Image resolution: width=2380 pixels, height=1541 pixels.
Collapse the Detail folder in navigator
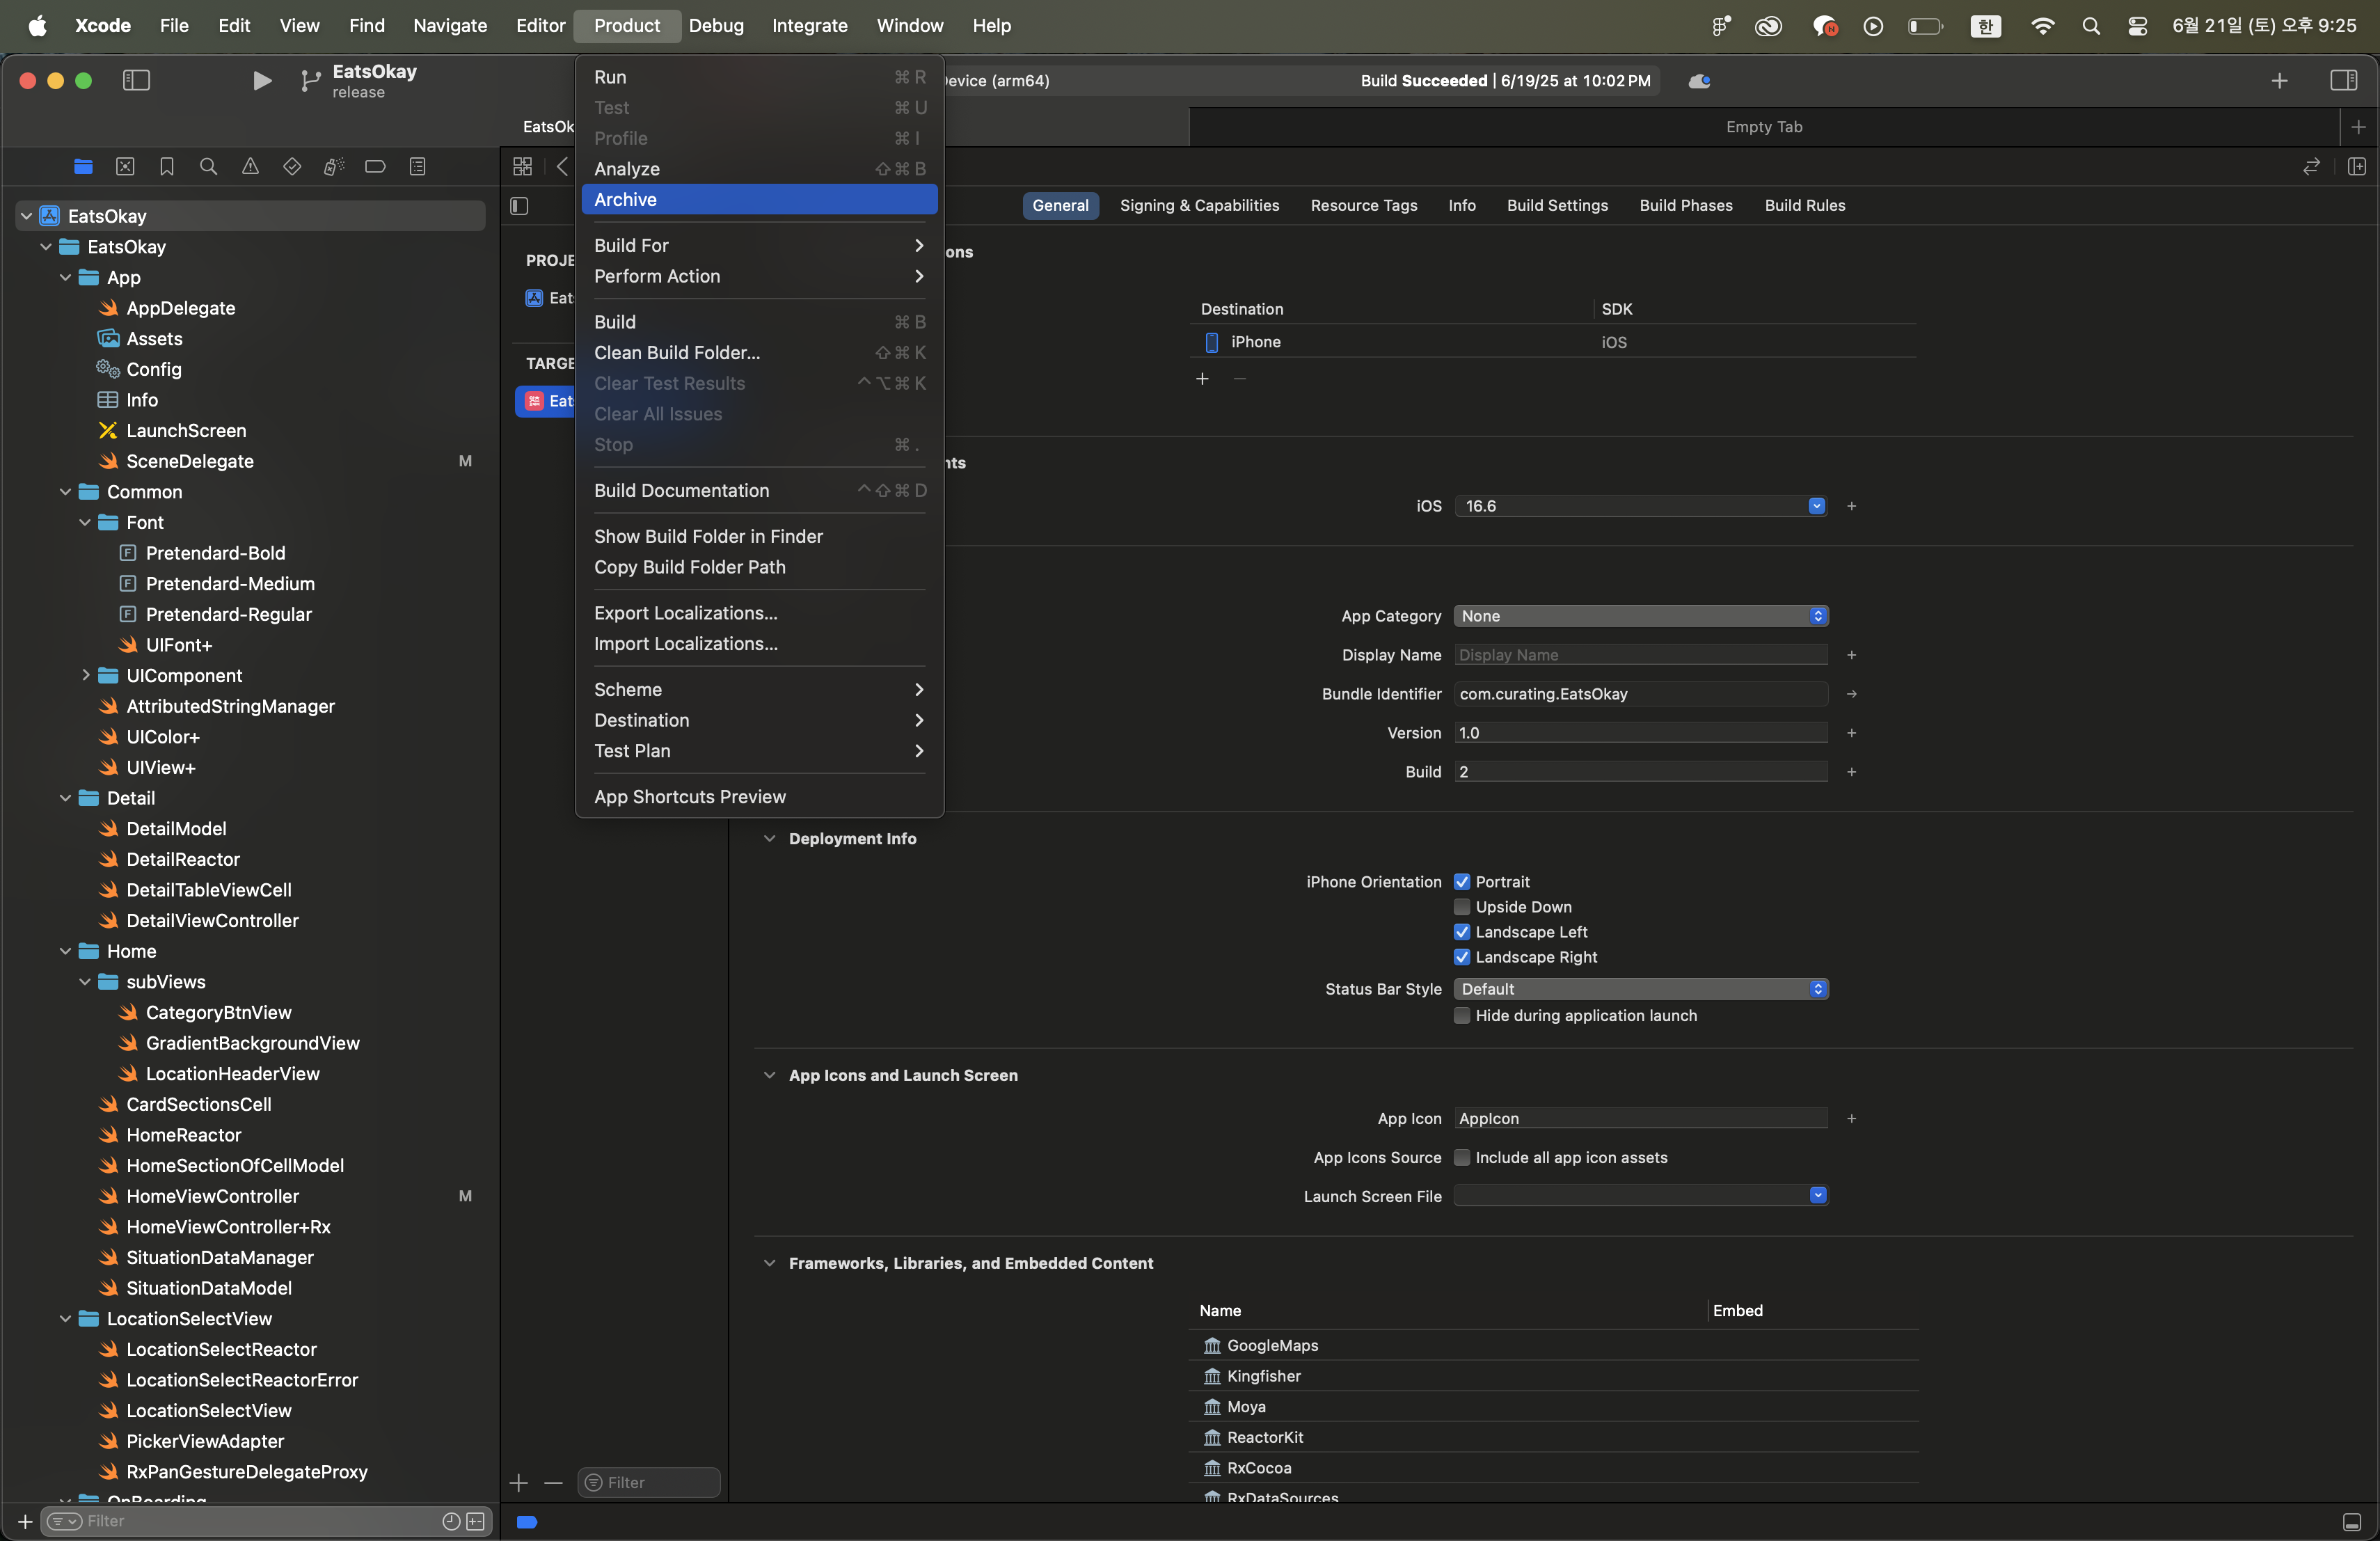click(66, 797)
